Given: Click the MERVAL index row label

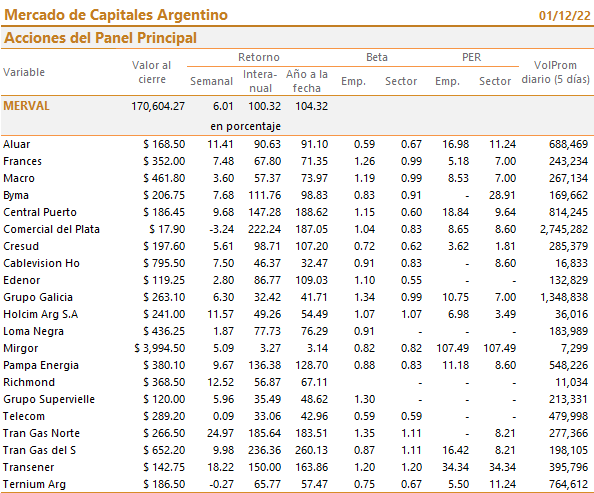Looking at the screenshot, I should click(x=26, y=106).
